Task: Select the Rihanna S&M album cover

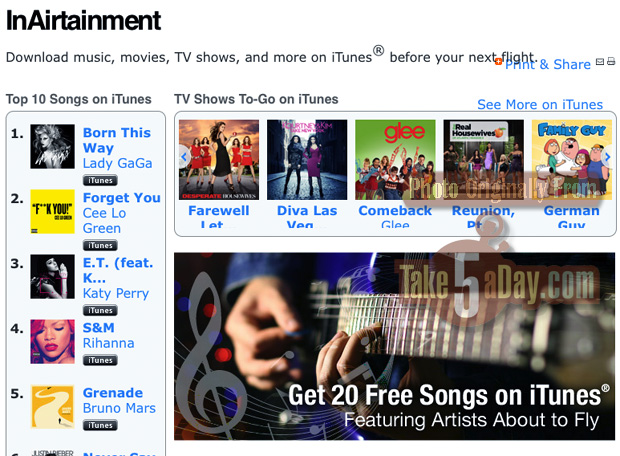Action: [x=53, y=342]
